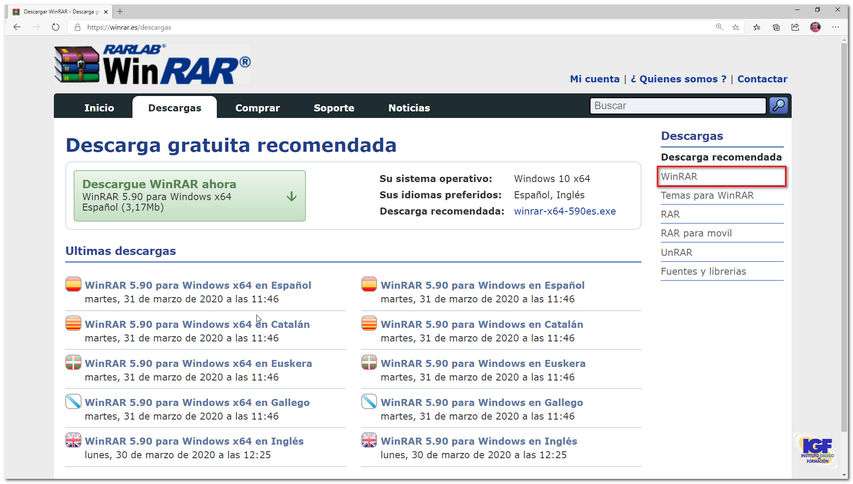Screen dimensions: 853x484
Task: Click the share icon in browser toolbar
Action: (x=795, y=27)
